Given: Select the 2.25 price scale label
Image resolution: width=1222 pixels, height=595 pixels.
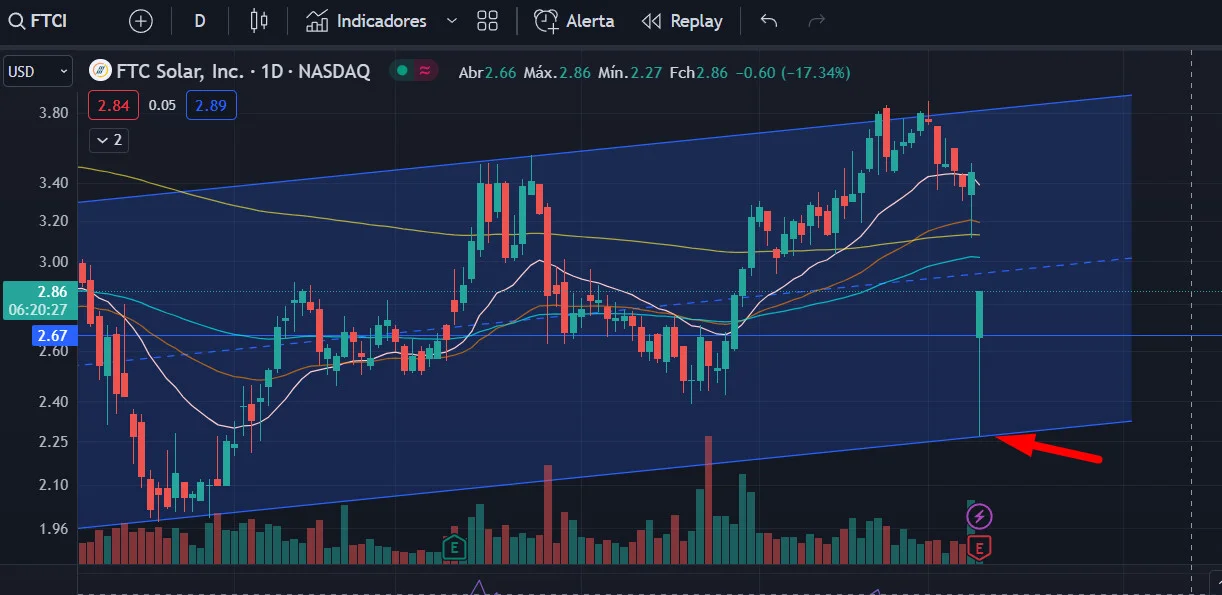Looking at the screenshot, I should (53, 441).
